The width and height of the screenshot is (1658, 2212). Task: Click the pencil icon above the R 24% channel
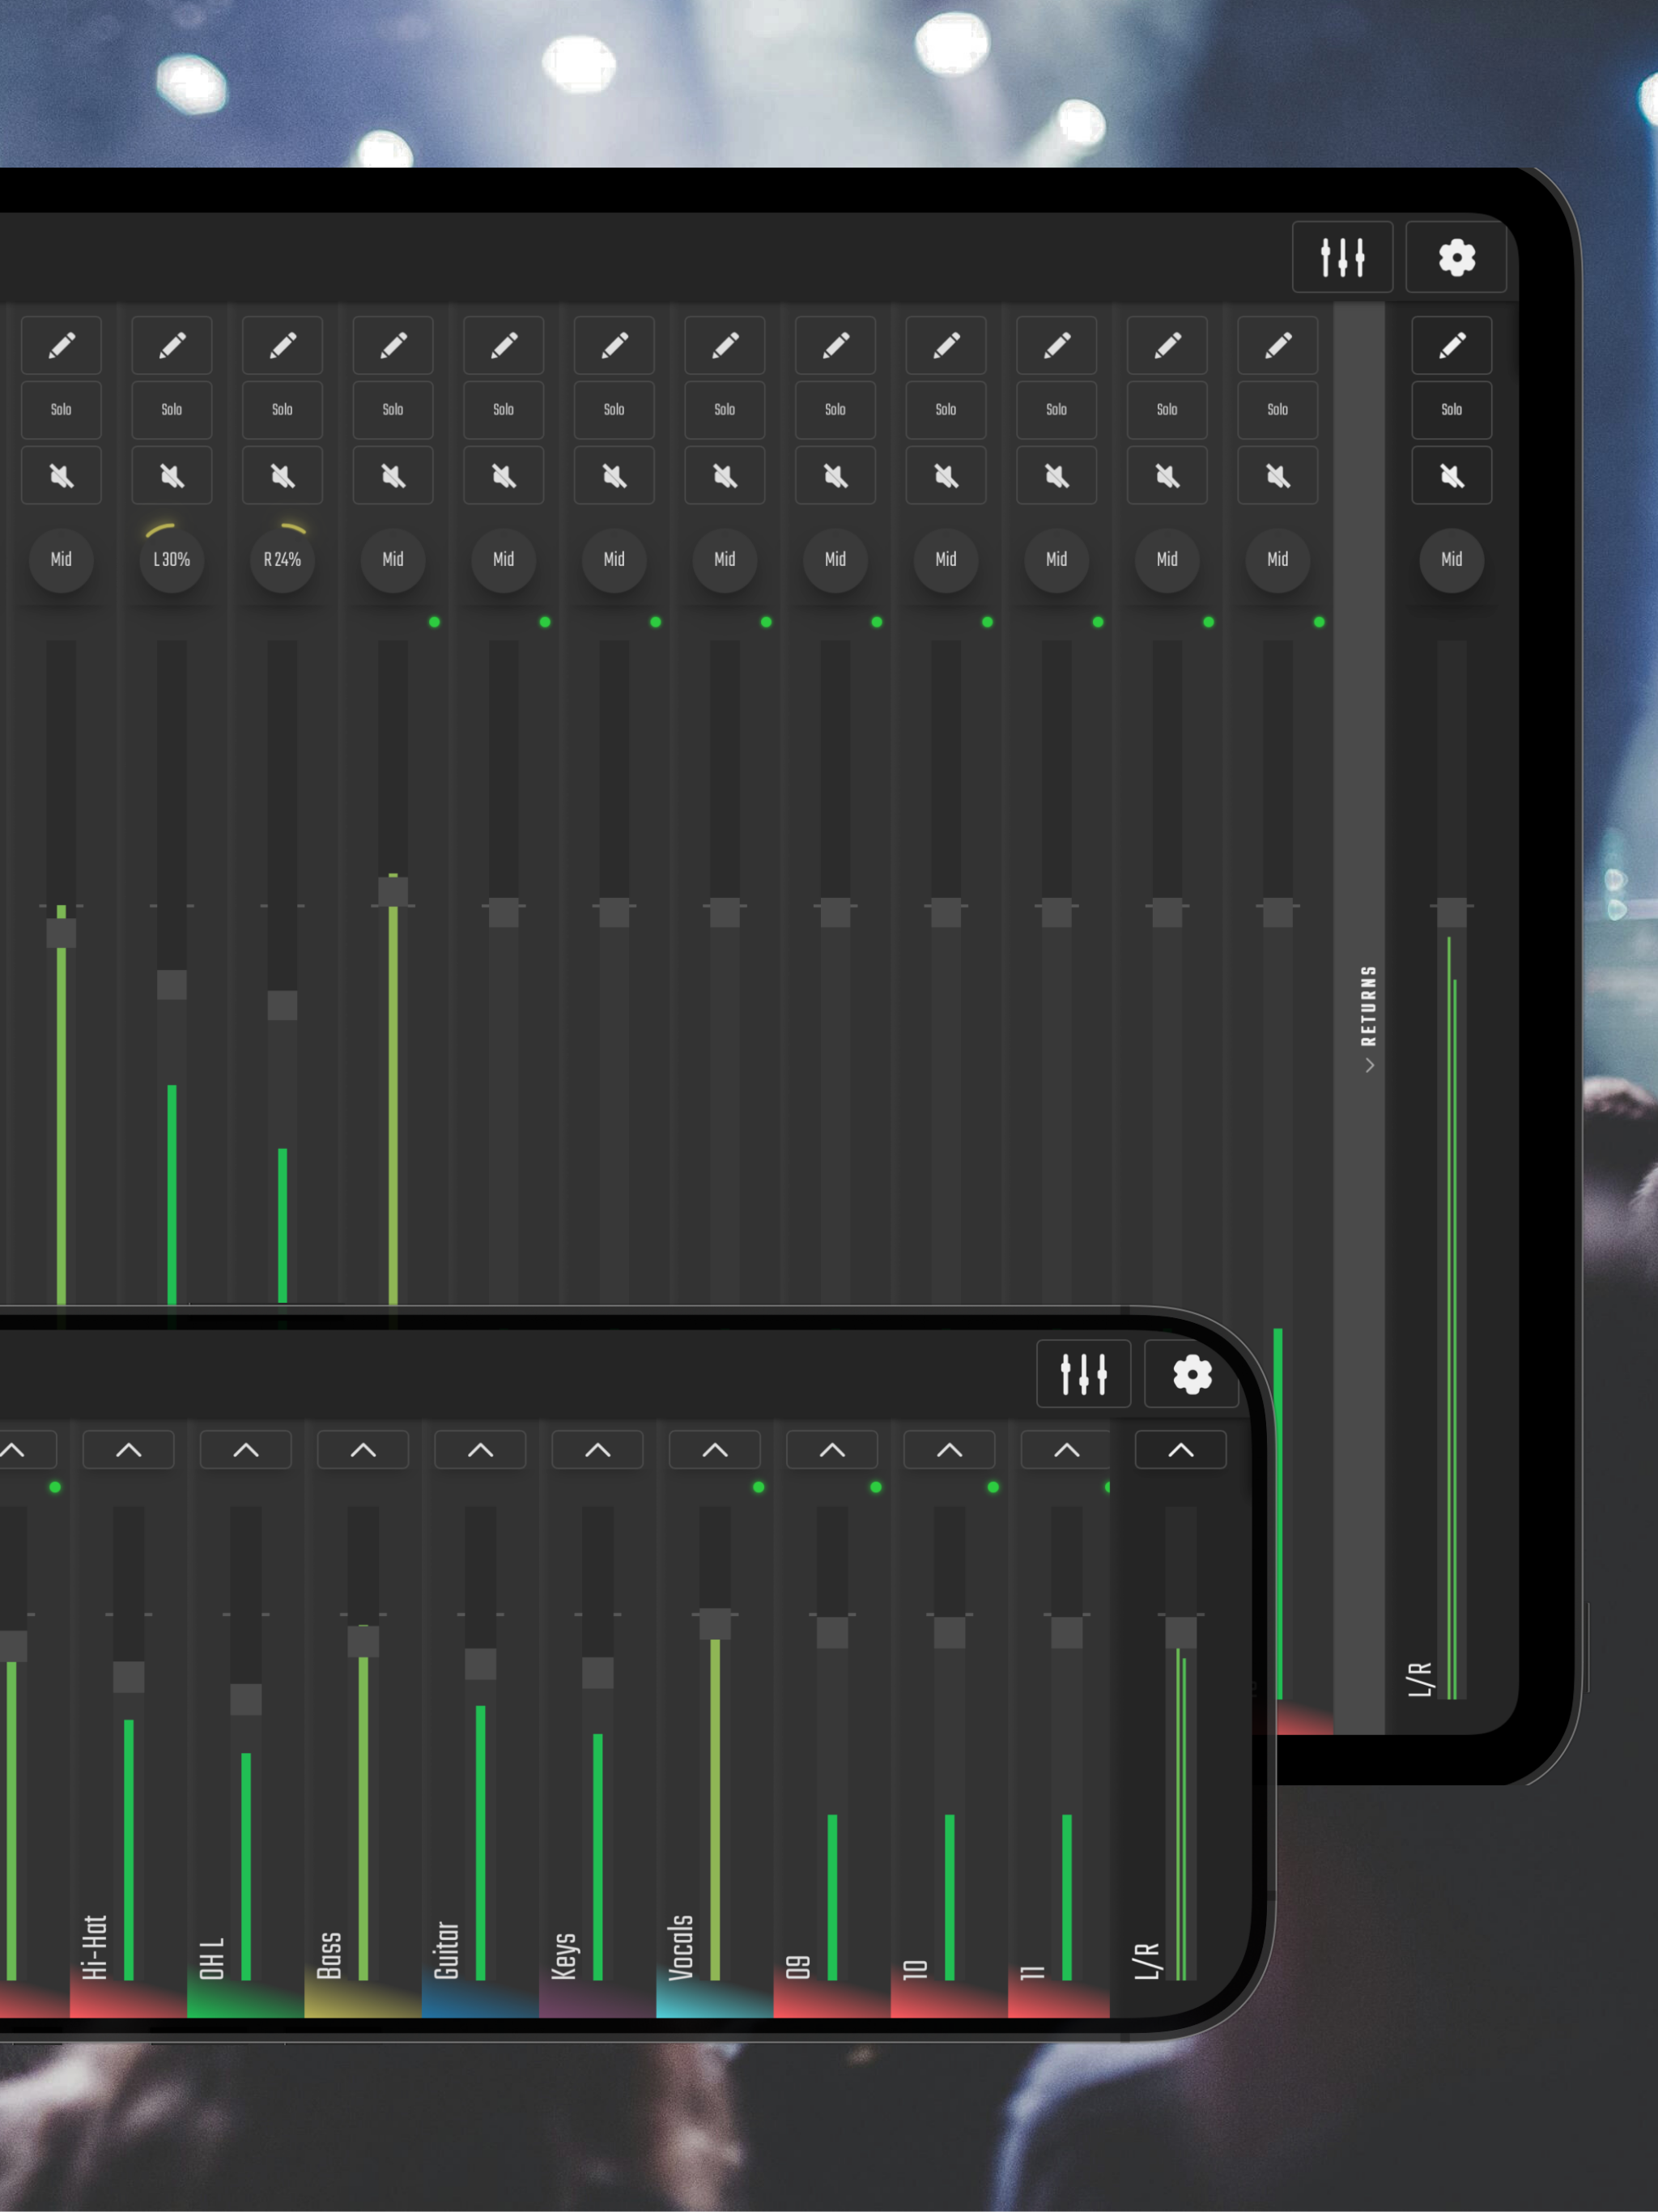point(283,345)
